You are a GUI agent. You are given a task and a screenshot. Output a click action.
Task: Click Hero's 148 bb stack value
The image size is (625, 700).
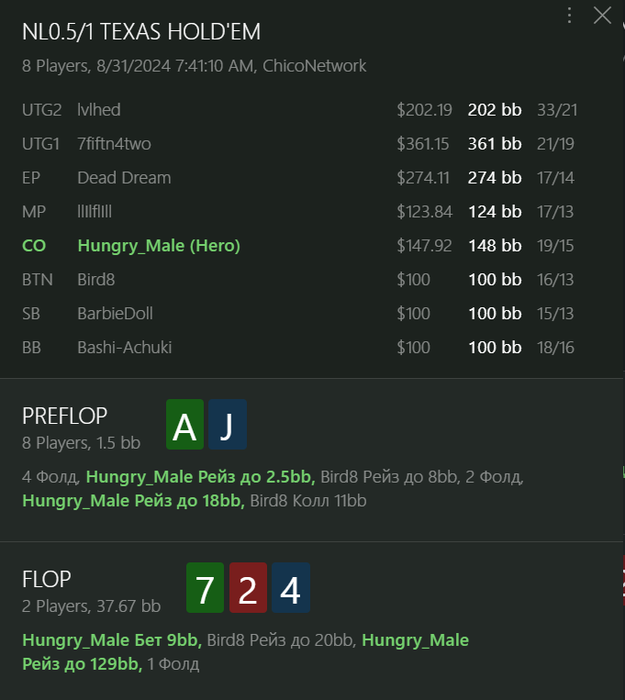[494, 245]
